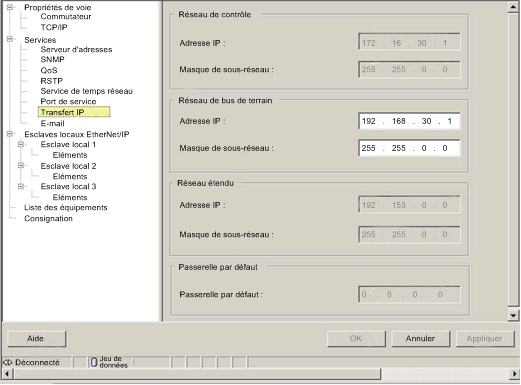Open Eléments under Esclave local 2
Screen dimensions: 521x385
(70, 176)
